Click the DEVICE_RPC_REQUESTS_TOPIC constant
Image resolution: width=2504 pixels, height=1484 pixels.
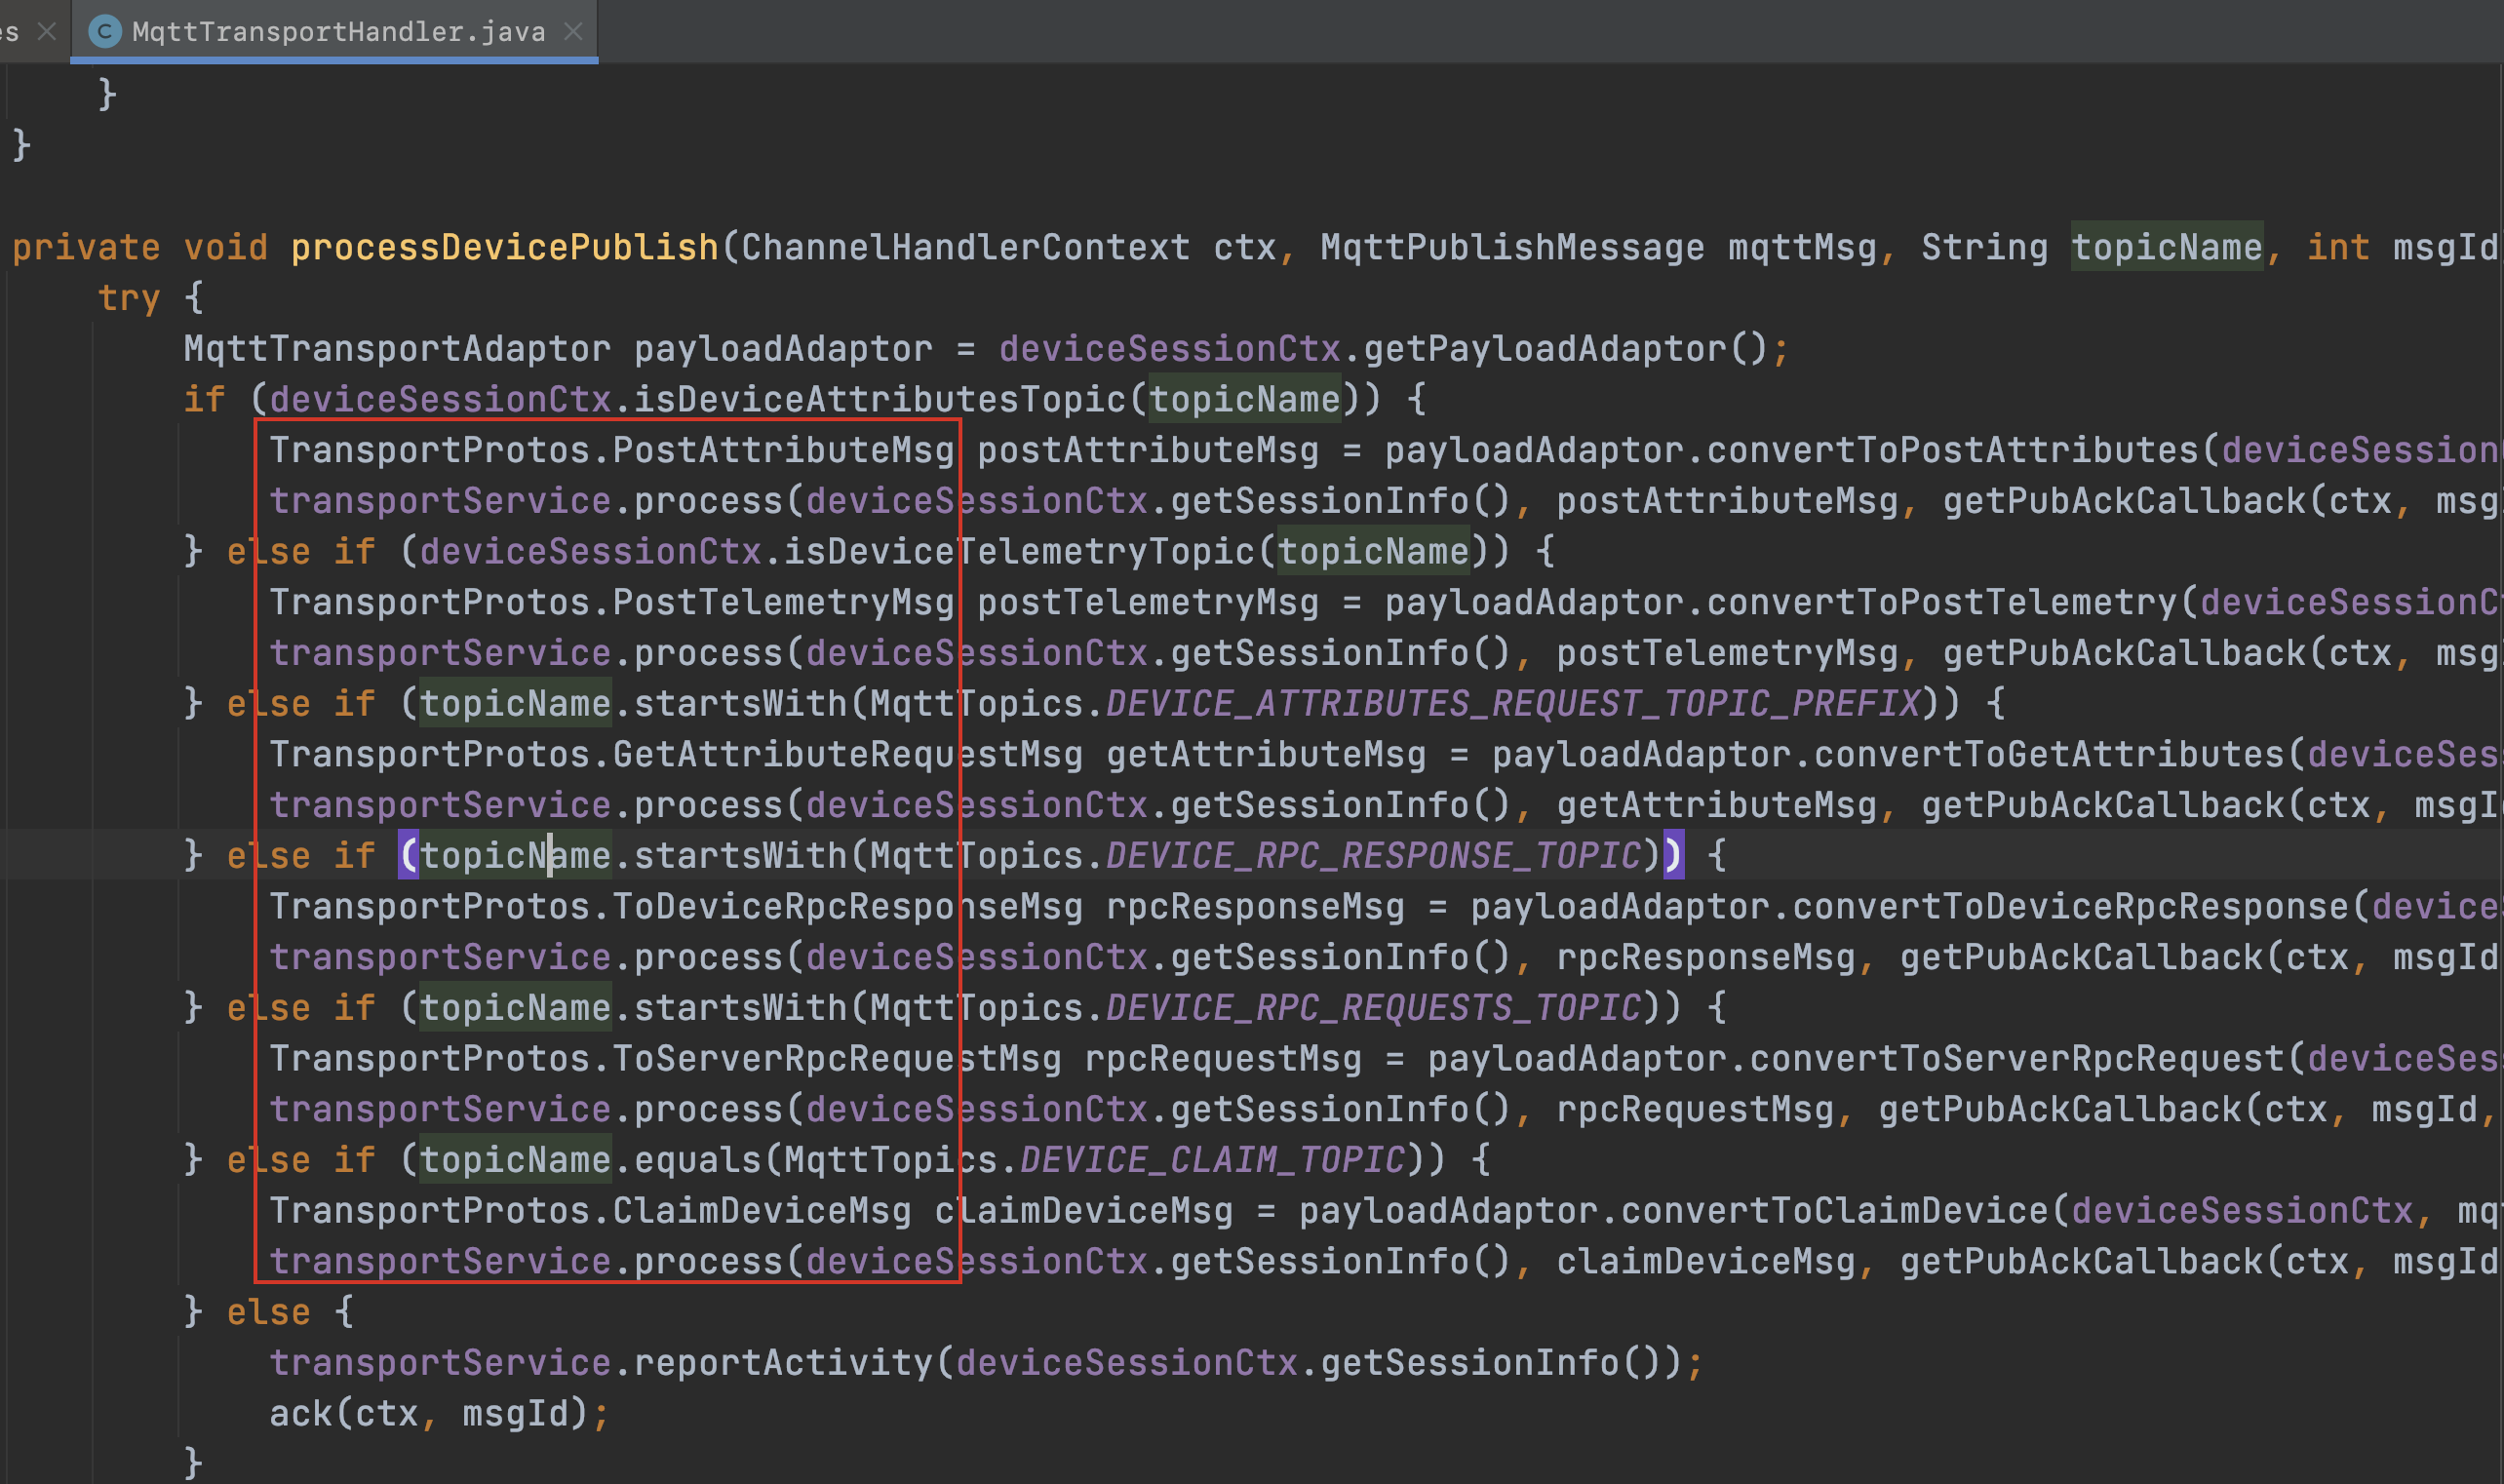tap(1373, 1008)
